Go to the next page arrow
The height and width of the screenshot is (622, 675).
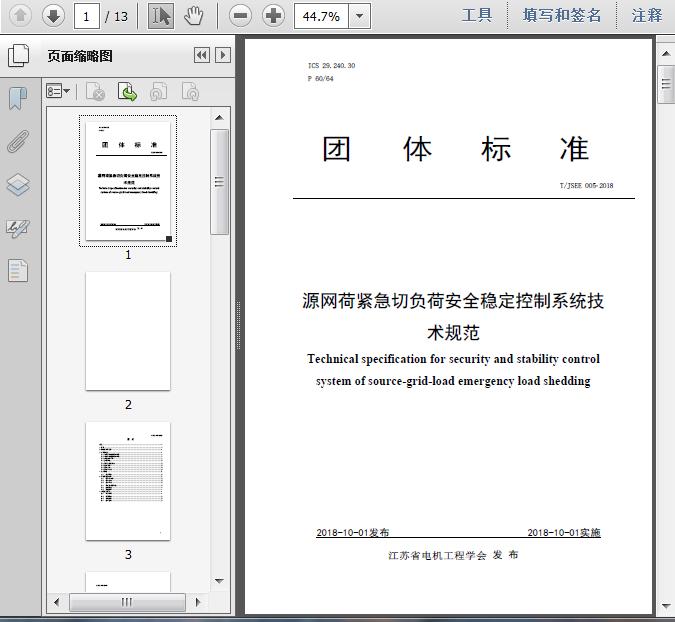[x=53, y=15]
